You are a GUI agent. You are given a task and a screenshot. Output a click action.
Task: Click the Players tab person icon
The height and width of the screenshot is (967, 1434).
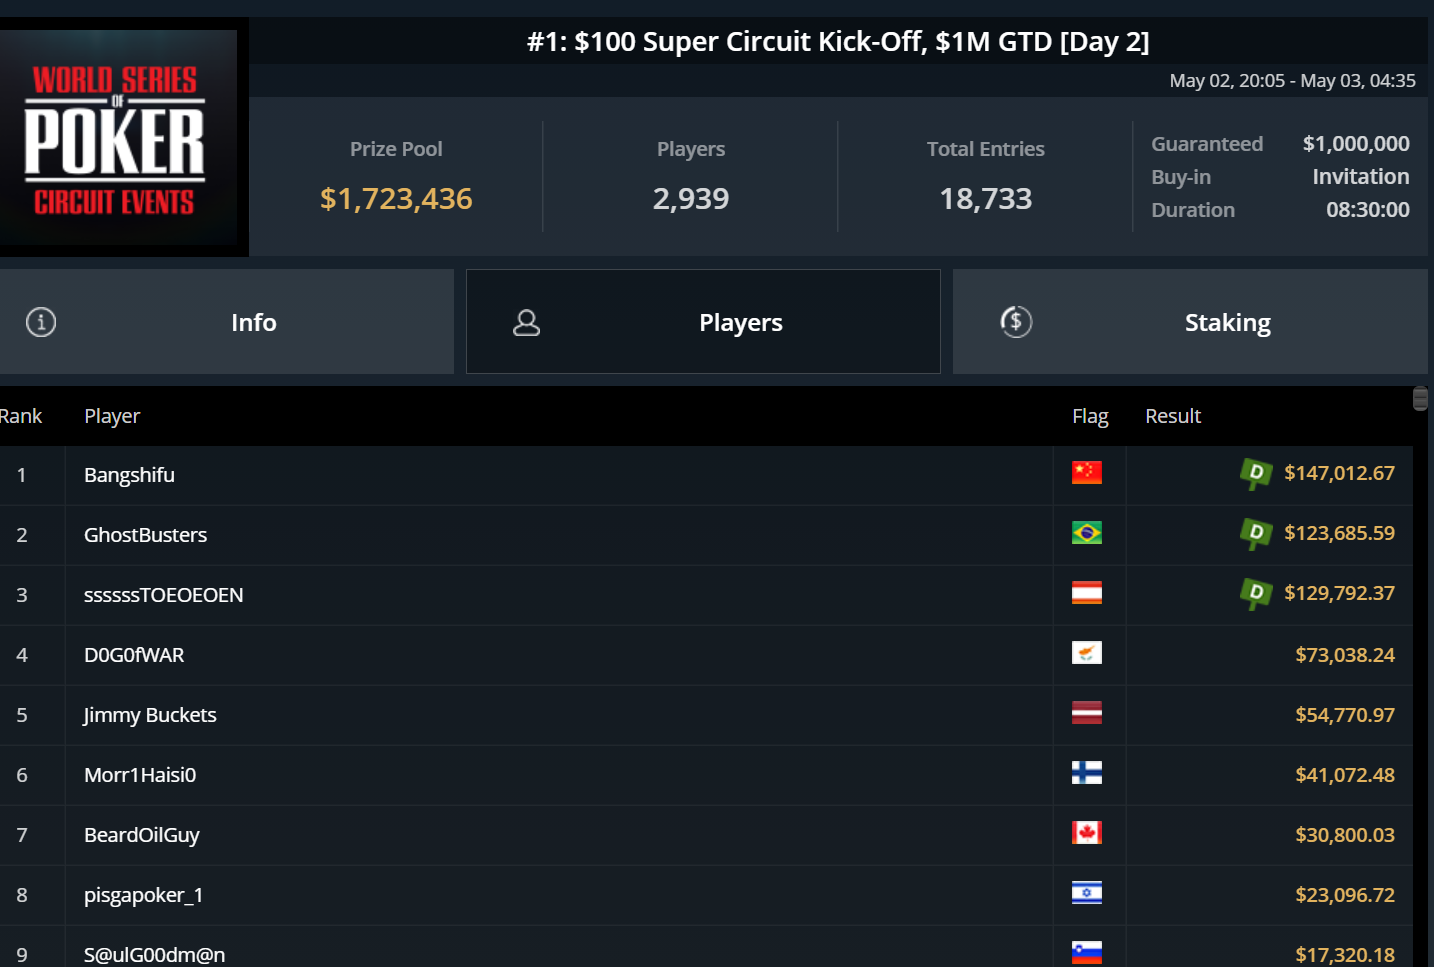click(526, 322)
